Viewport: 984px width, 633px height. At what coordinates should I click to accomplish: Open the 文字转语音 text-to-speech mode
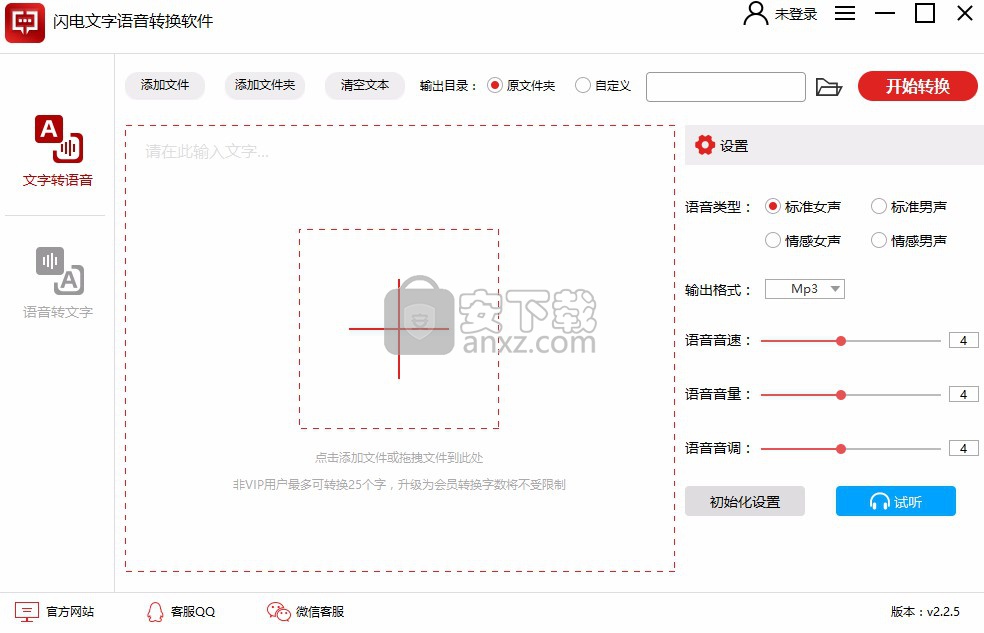coord(58,151)
